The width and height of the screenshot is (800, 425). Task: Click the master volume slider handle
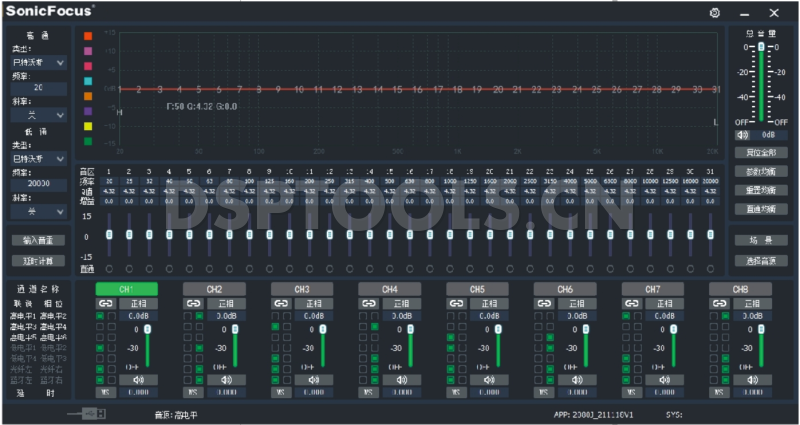761,47
